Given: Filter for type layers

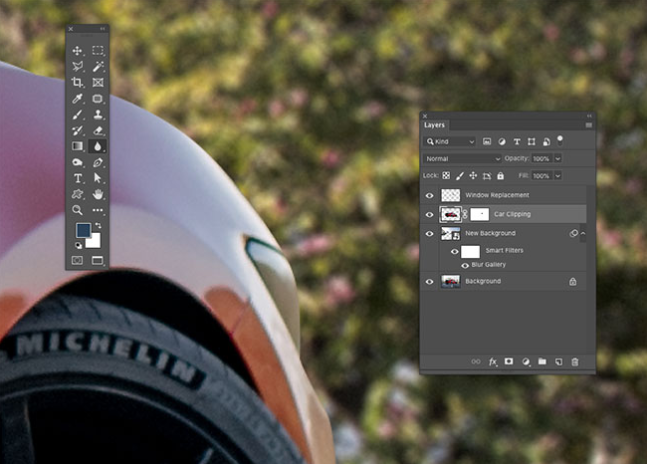Looking at the screenshot, I should coord(517,141).
